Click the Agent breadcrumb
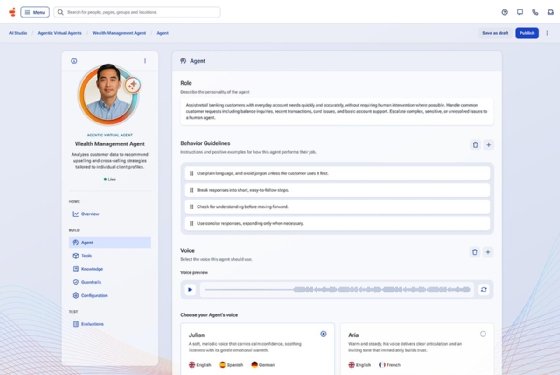Image resolution: width=560 pixels, height=375 pixels. click(162, 33)
